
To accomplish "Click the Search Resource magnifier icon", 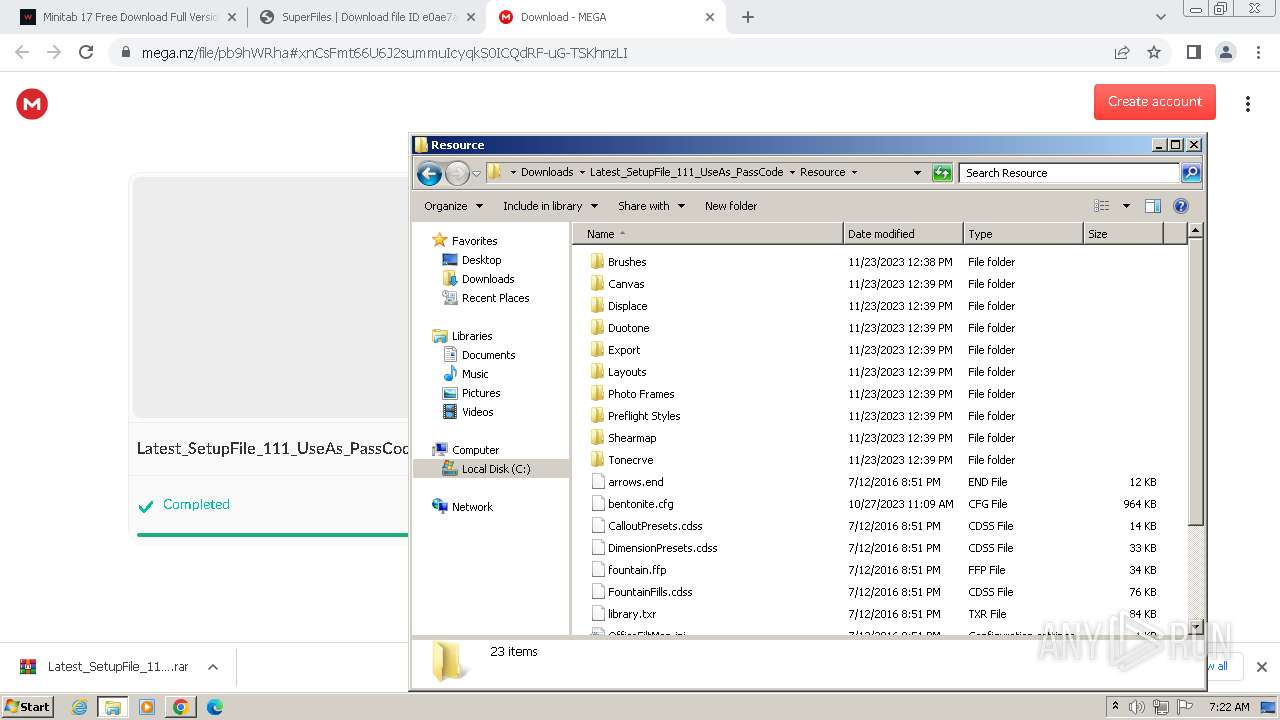I will (x=1191, y=173).
